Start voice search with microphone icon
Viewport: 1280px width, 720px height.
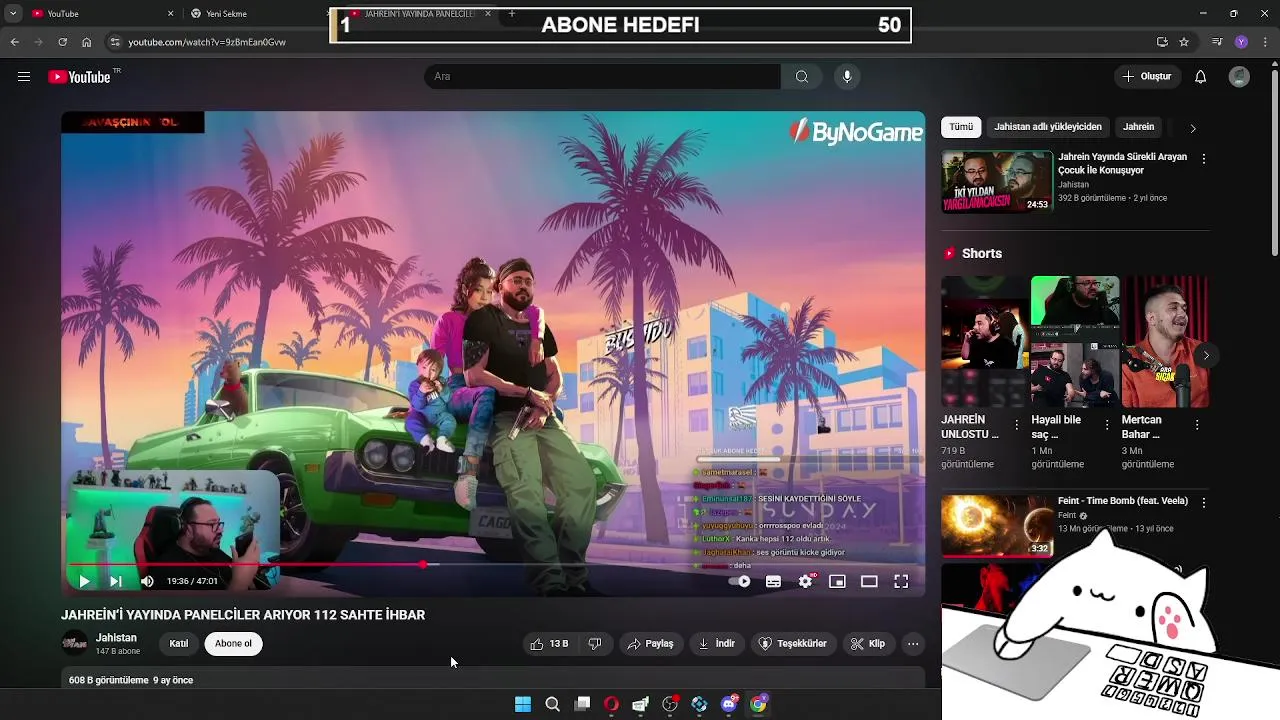point(847,77)
